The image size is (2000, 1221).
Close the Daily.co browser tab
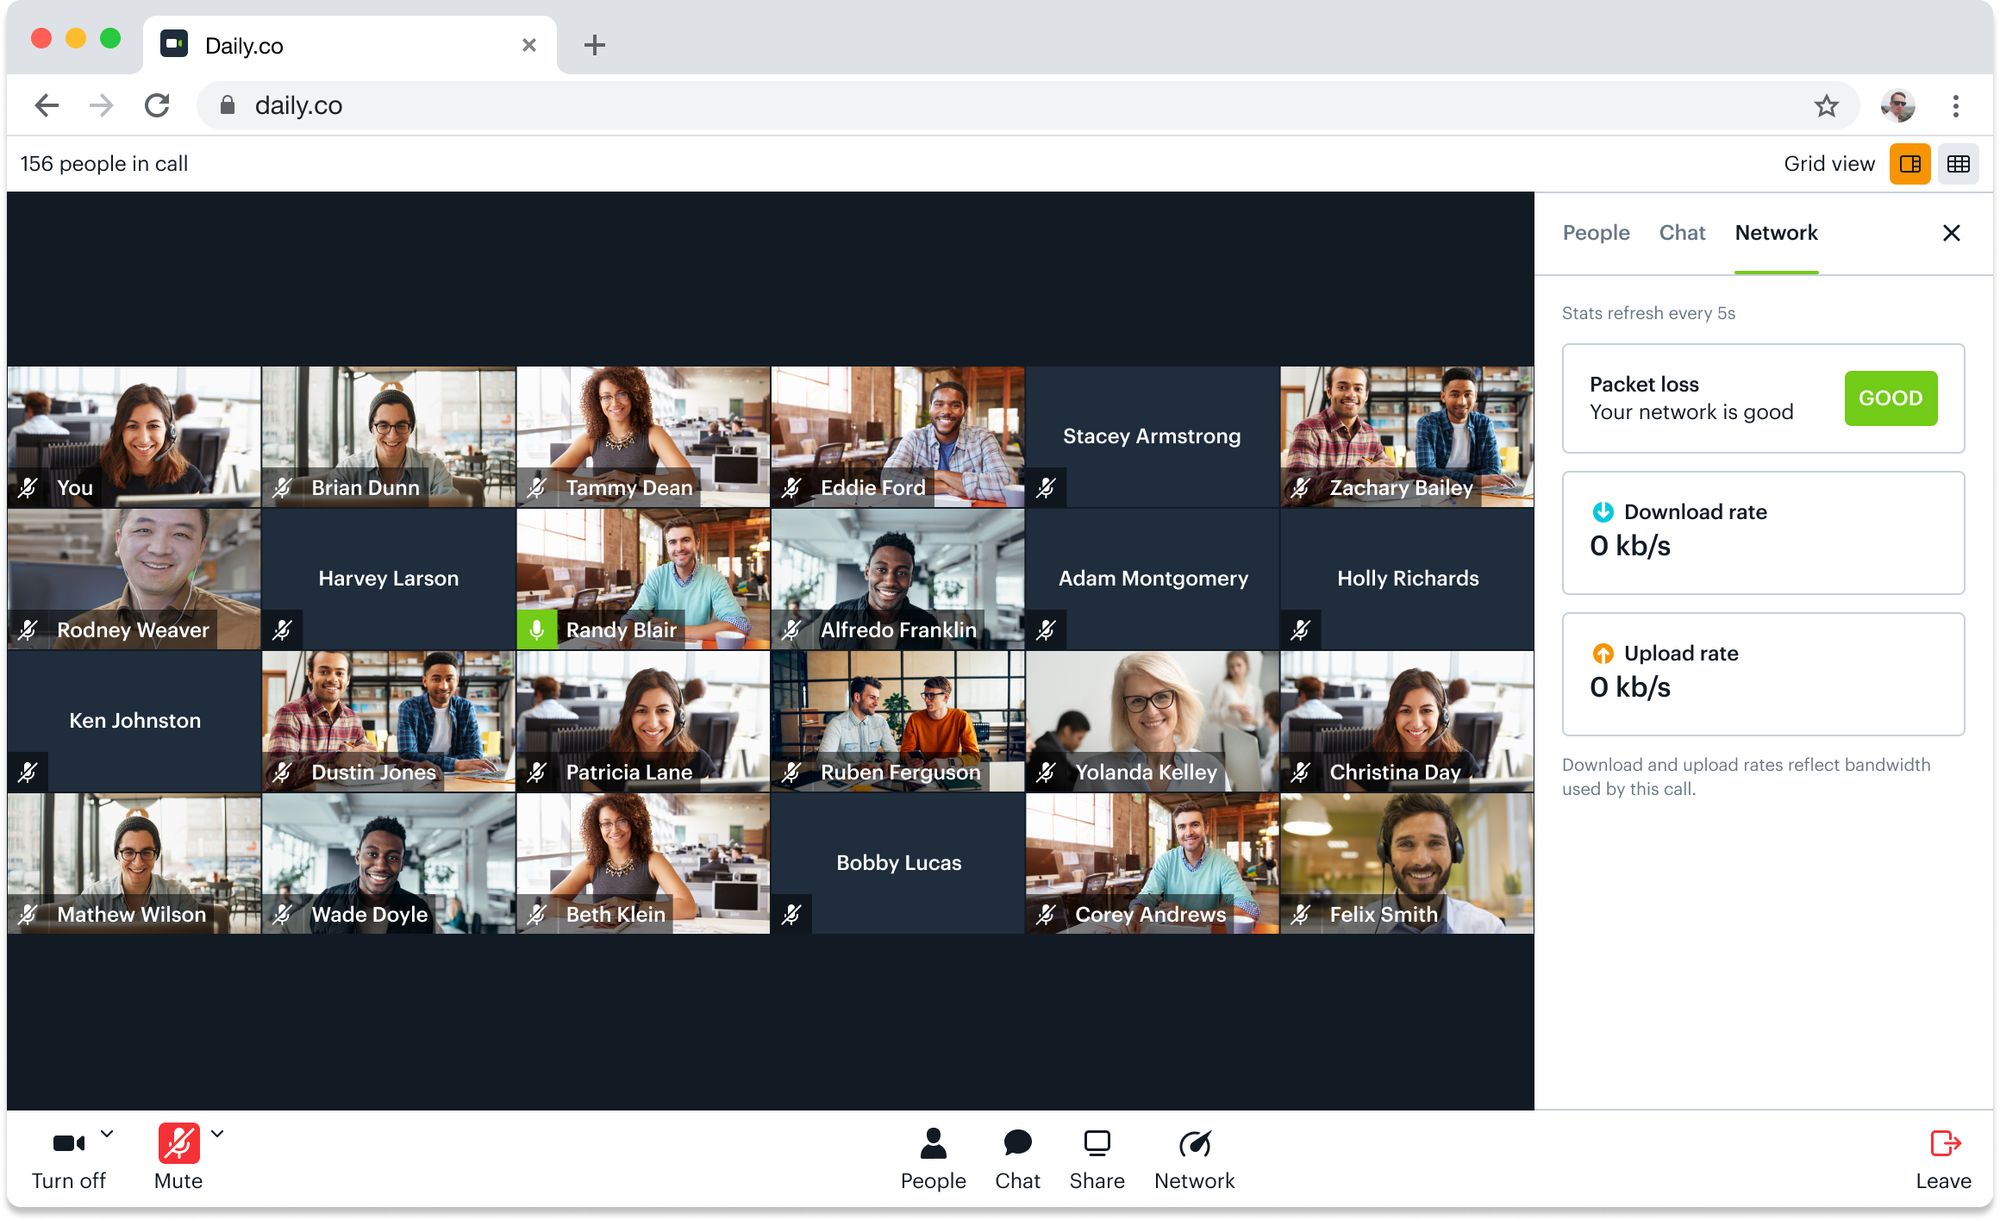pyautogui.click(x=529, y=45)
